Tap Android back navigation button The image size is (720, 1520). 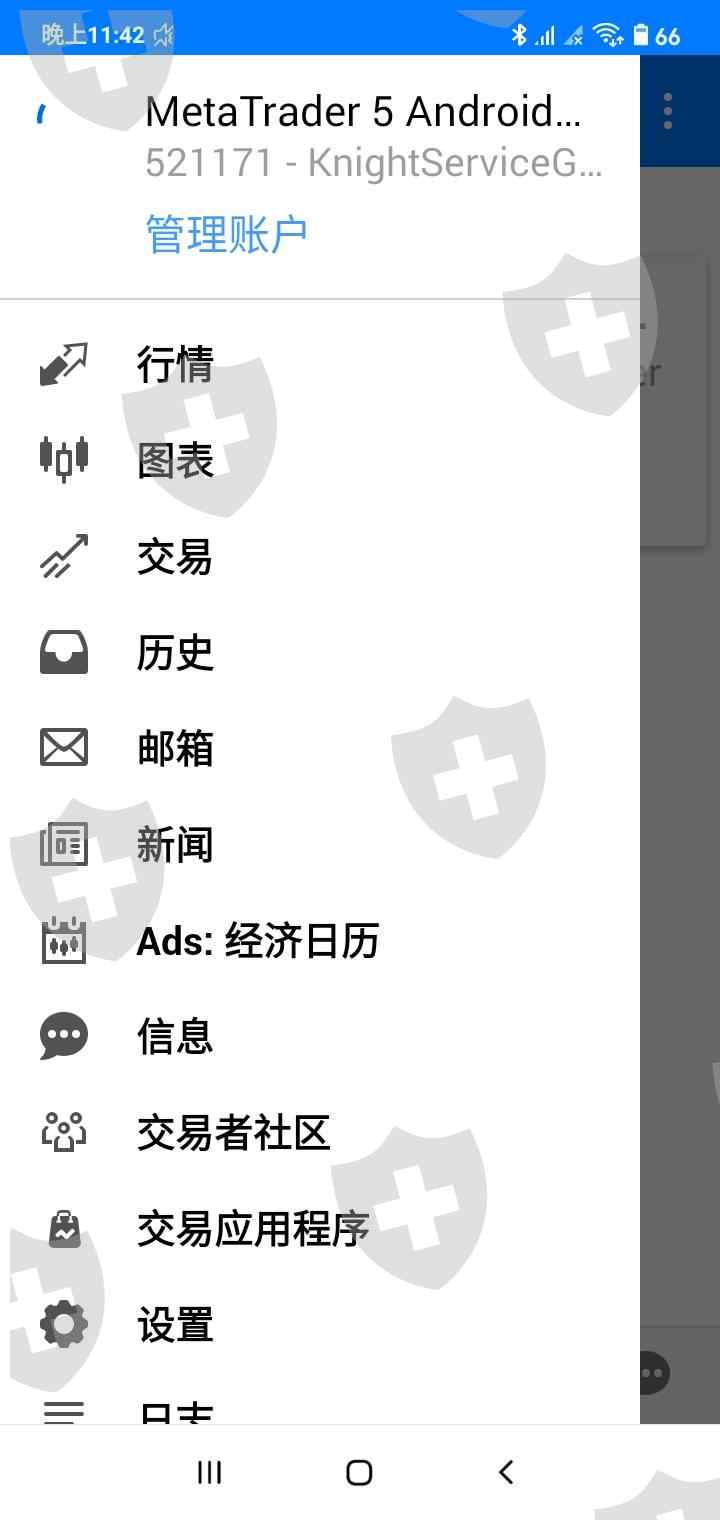click(507, 1472)
